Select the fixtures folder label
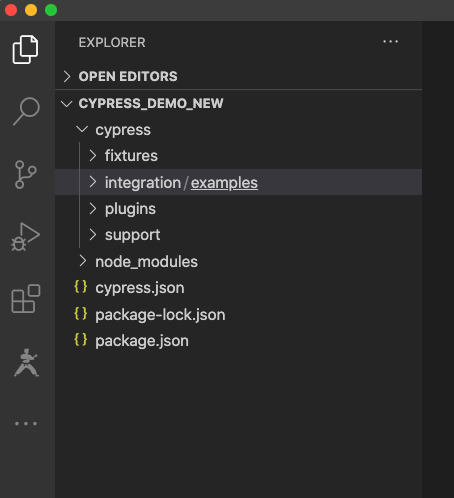 131,156
